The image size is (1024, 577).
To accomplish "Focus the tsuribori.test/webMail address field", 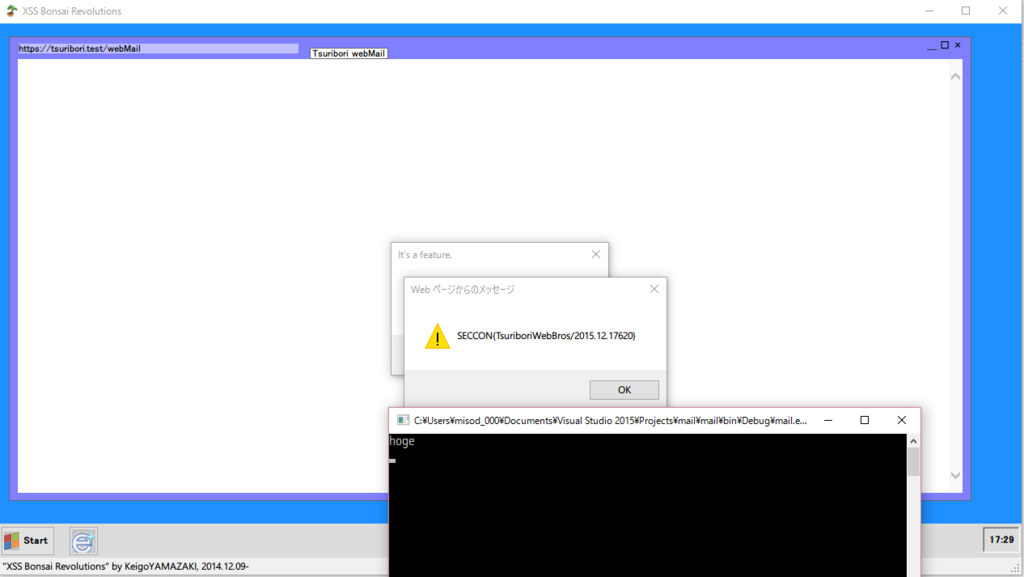I will 158,48.
